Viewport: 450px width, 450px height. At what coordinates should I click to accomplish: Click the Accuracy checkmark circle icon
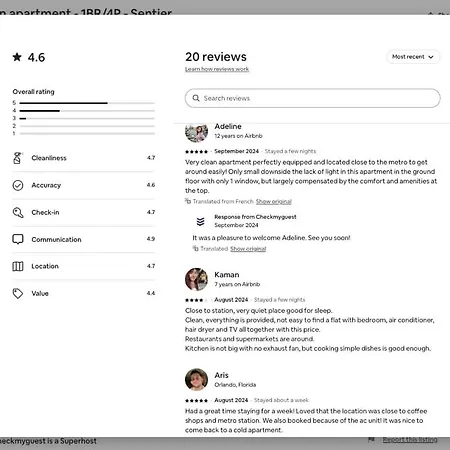(x=18, y=185)
